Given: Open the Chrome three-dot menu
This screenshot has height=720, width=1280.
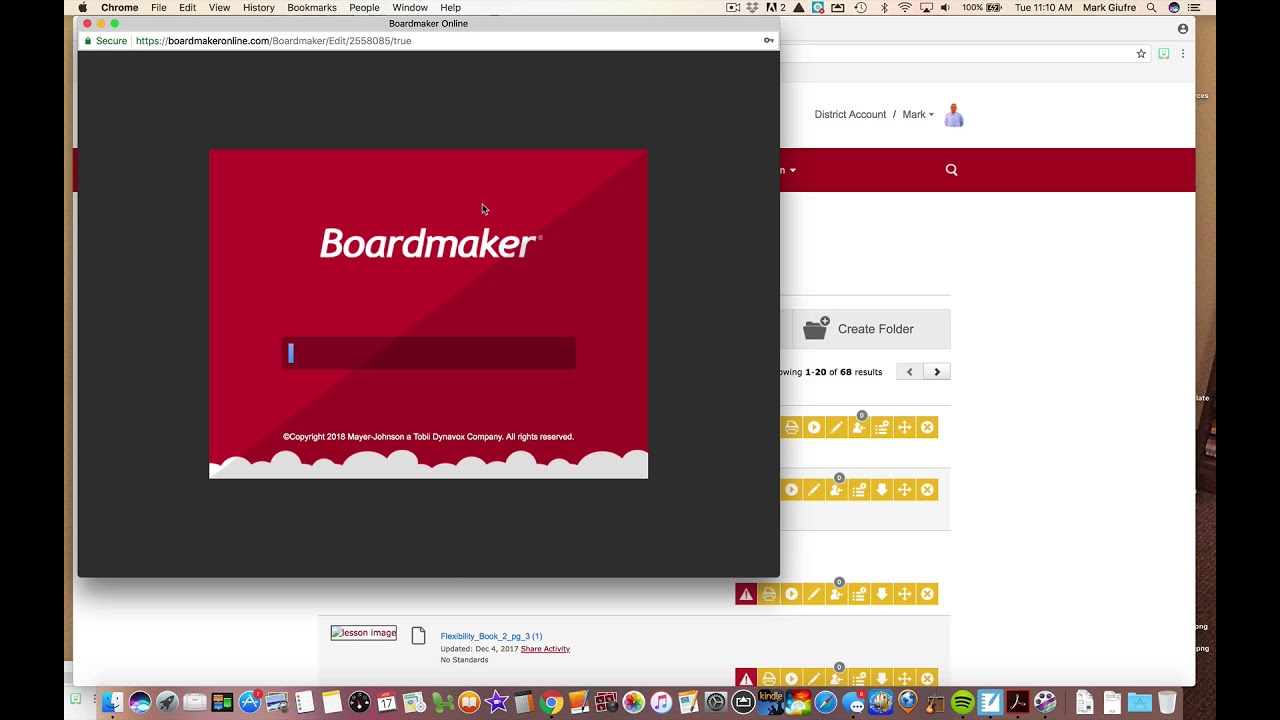Looking at the screenshot, I should (1183, 54).
